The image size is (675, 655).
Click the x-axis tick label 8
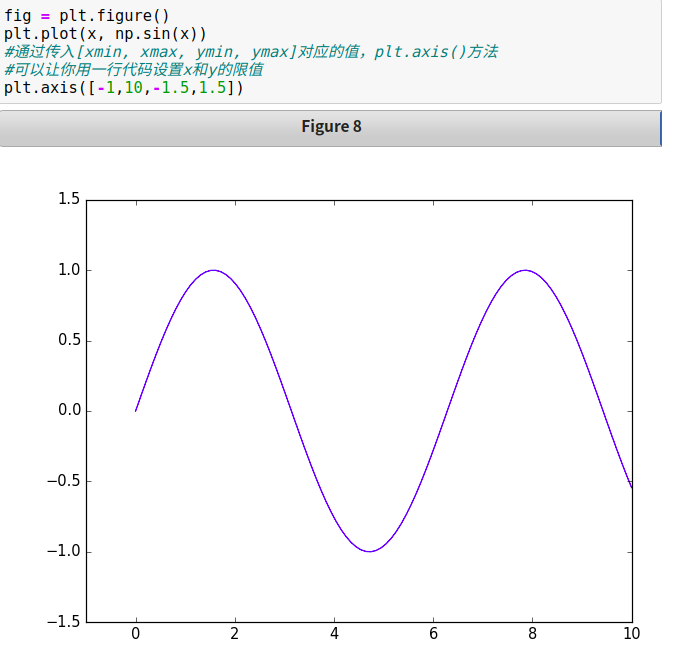point(533,634)
